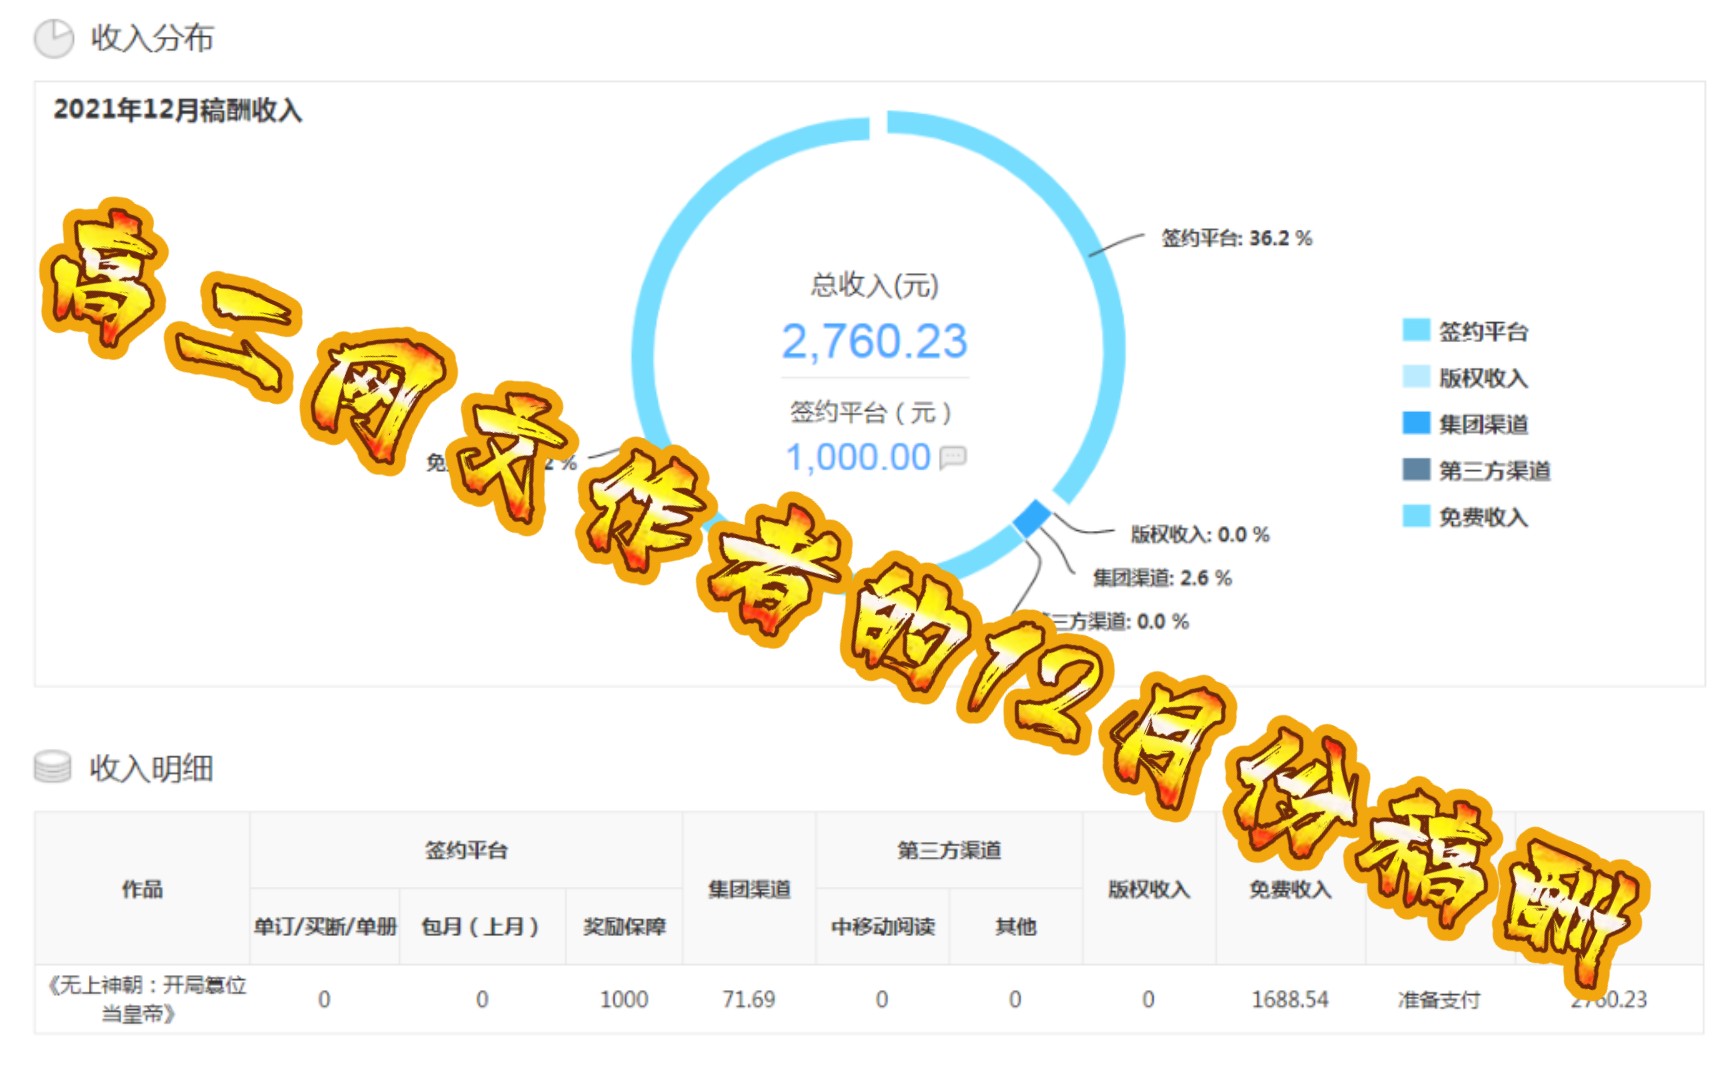Click the 签约平台: 36.2 % chart label
This screenshot has width=1728, height=1080.
pos(1236,238)
